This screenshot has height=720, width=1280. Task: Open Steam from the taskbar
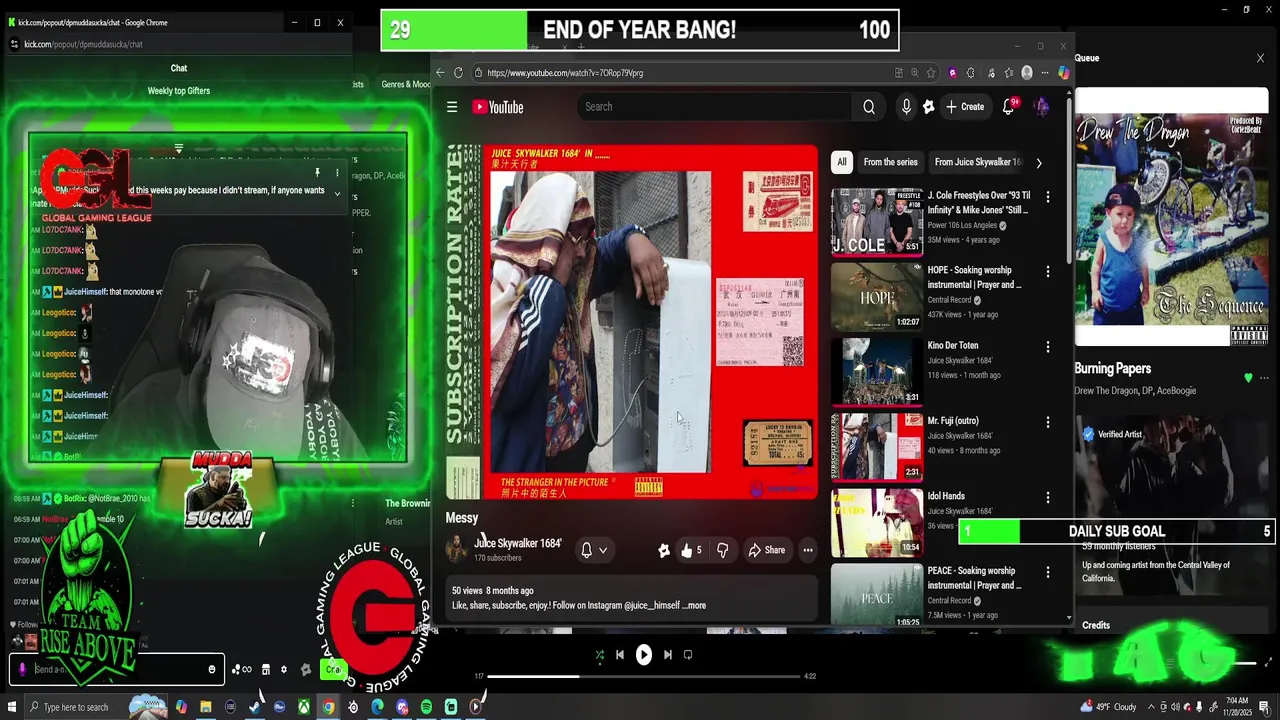(254, 707)
